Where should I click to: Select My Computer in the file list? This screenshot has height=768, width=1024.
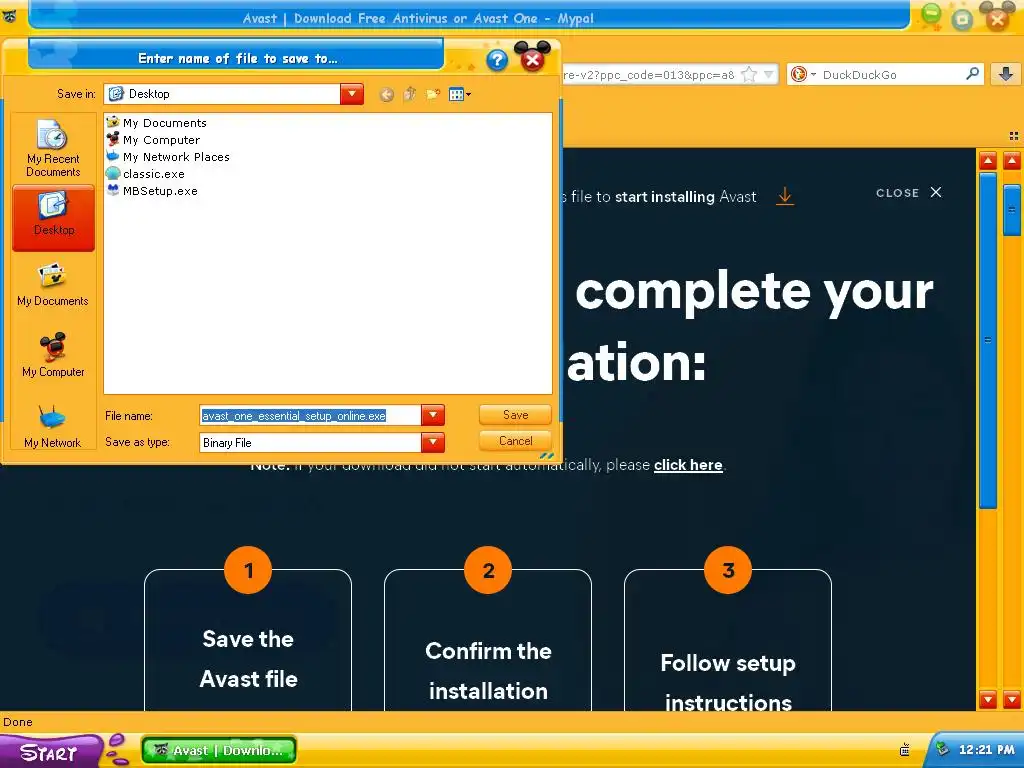point(153,140)
